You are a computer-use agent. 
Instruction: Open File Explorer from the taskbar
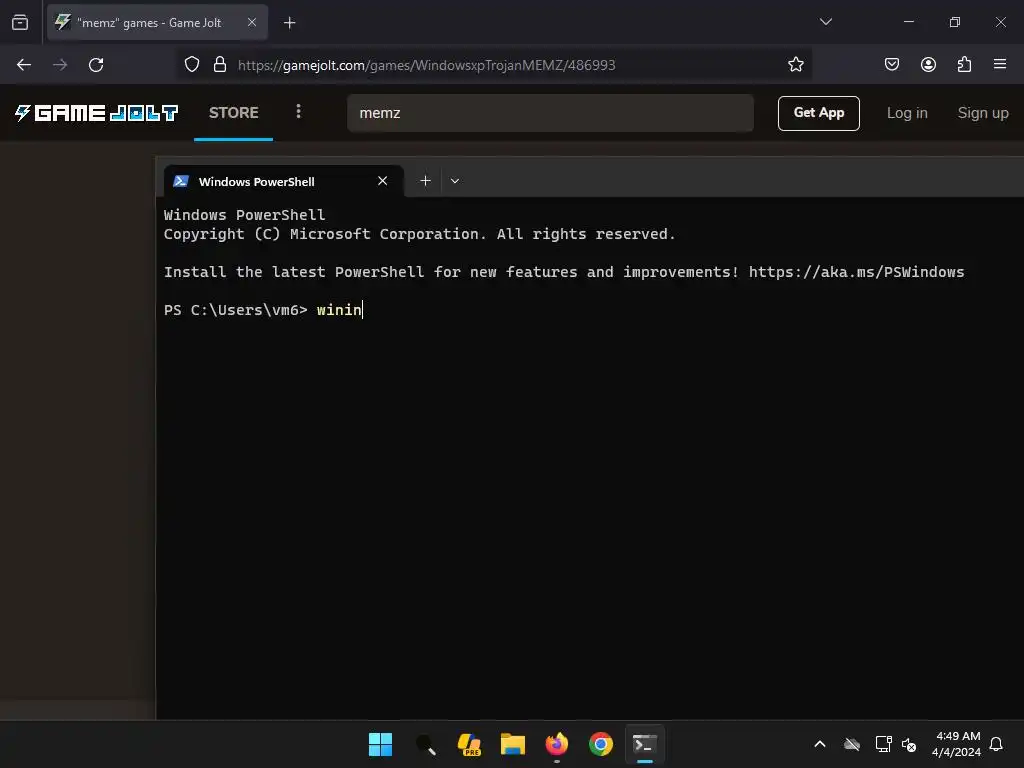coord(513,744)
